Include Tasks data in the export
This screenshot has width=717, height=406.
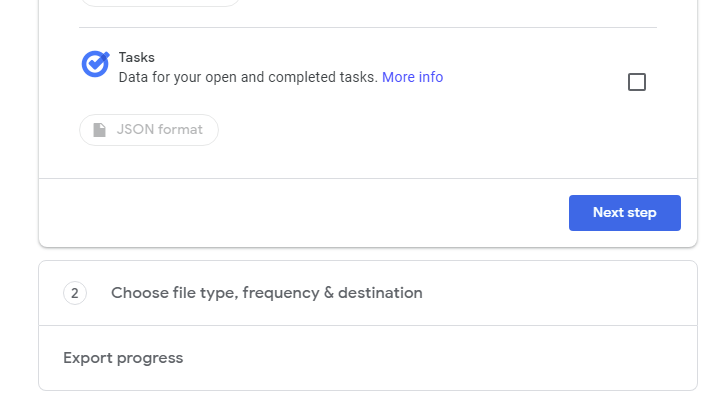click(637, 82)
